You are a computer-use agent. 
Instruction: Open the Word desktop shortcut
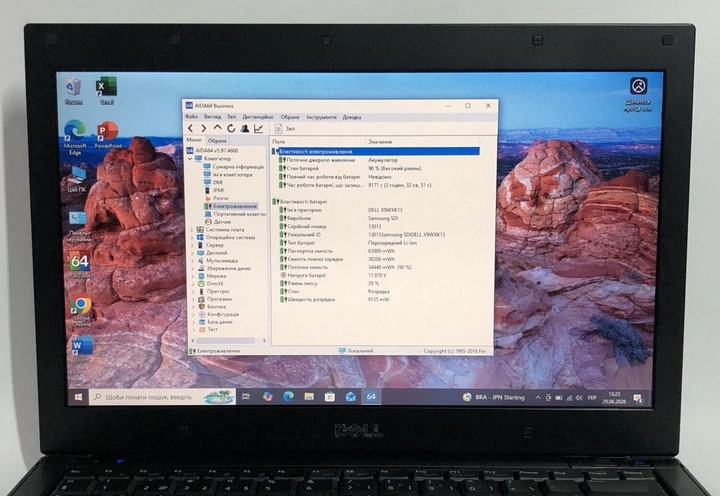[x=82, y=349]
